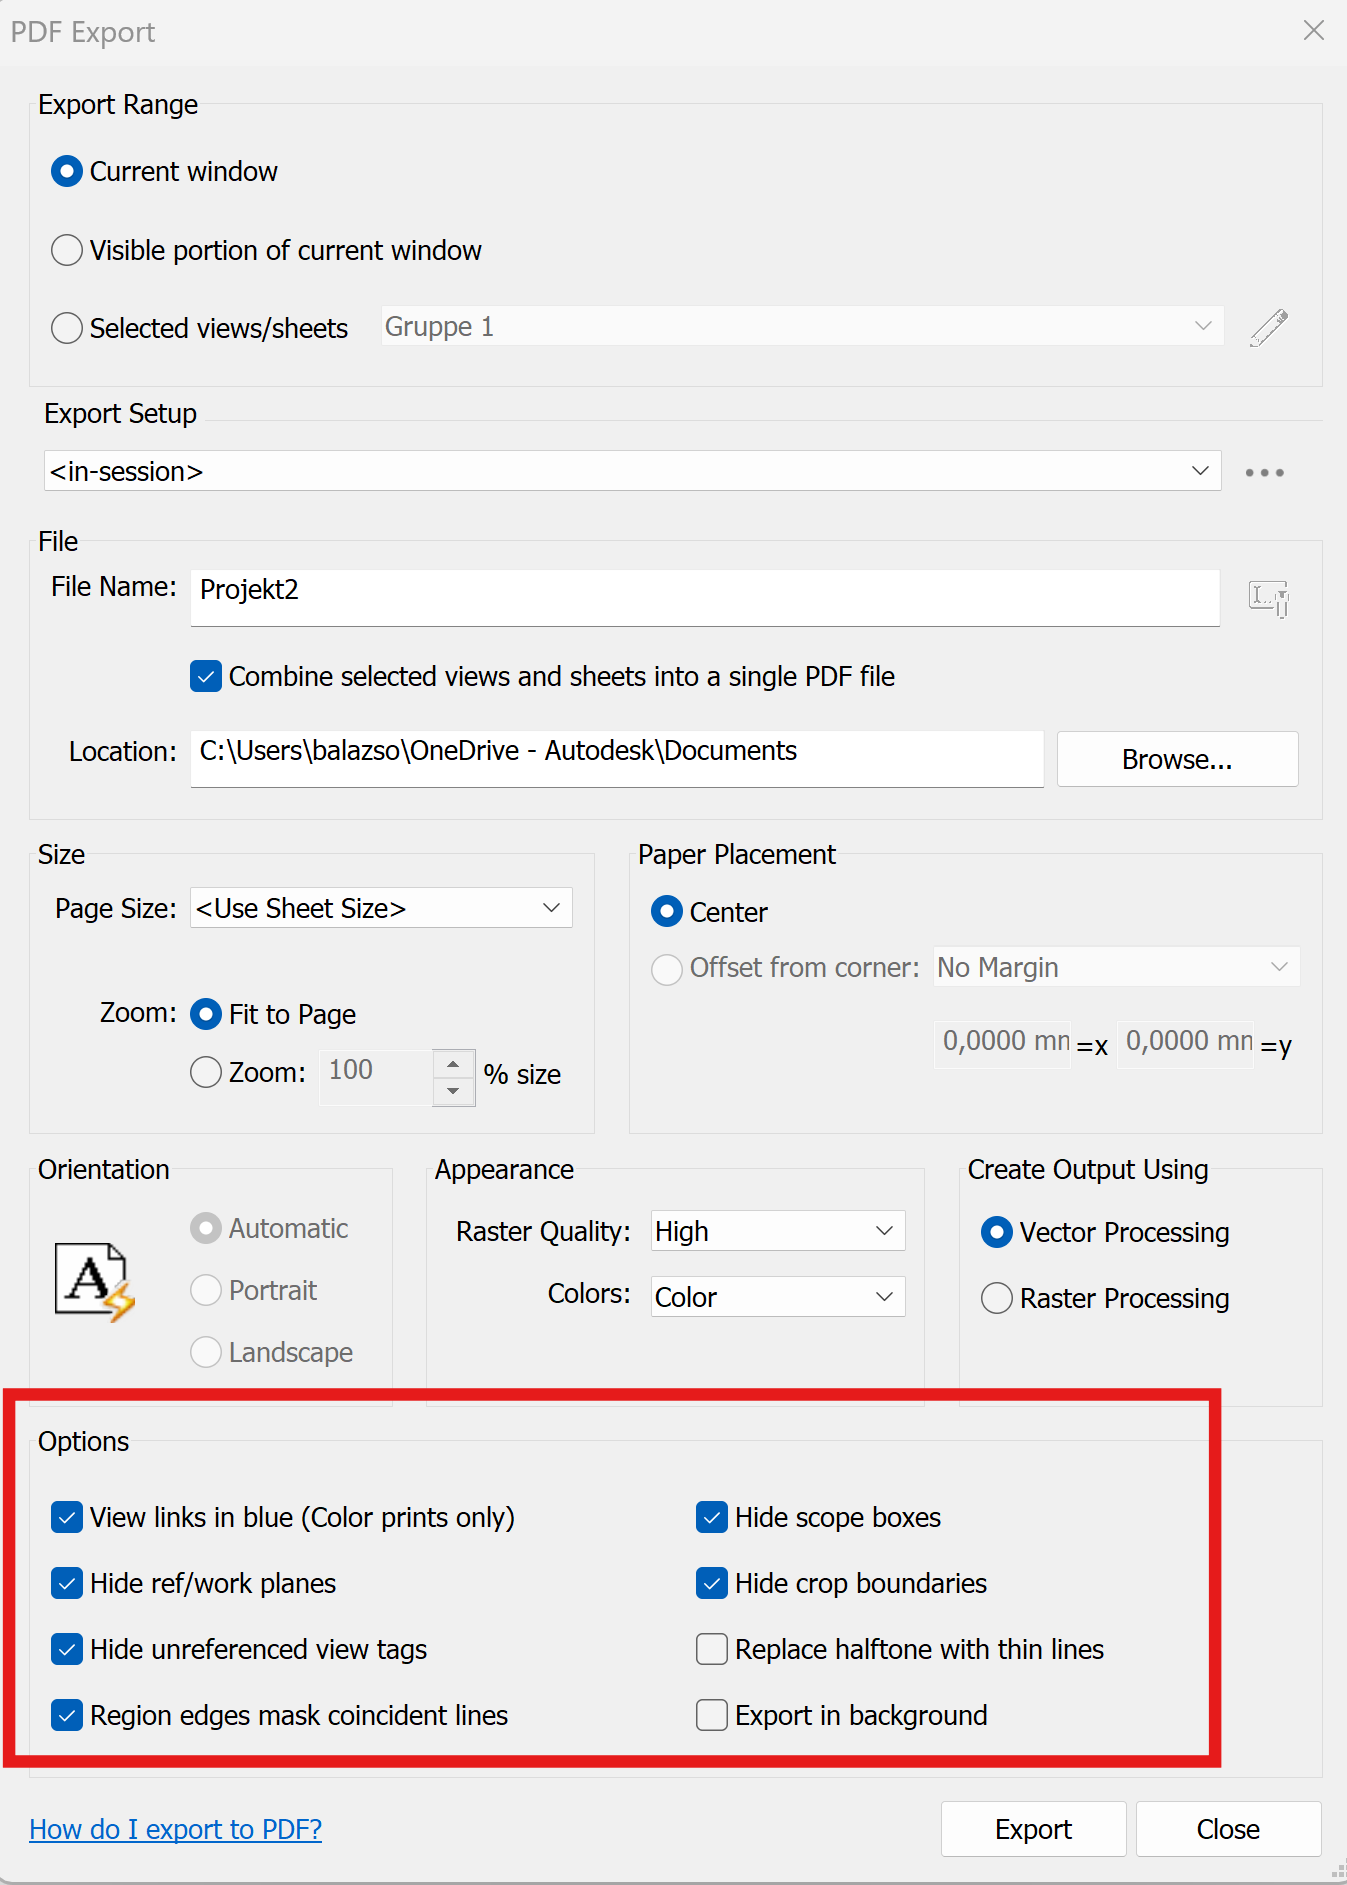Open the Export Setup in-session dropdown
The height and width of the screenshot is (1885, 1347).
(x=632, y=471)
